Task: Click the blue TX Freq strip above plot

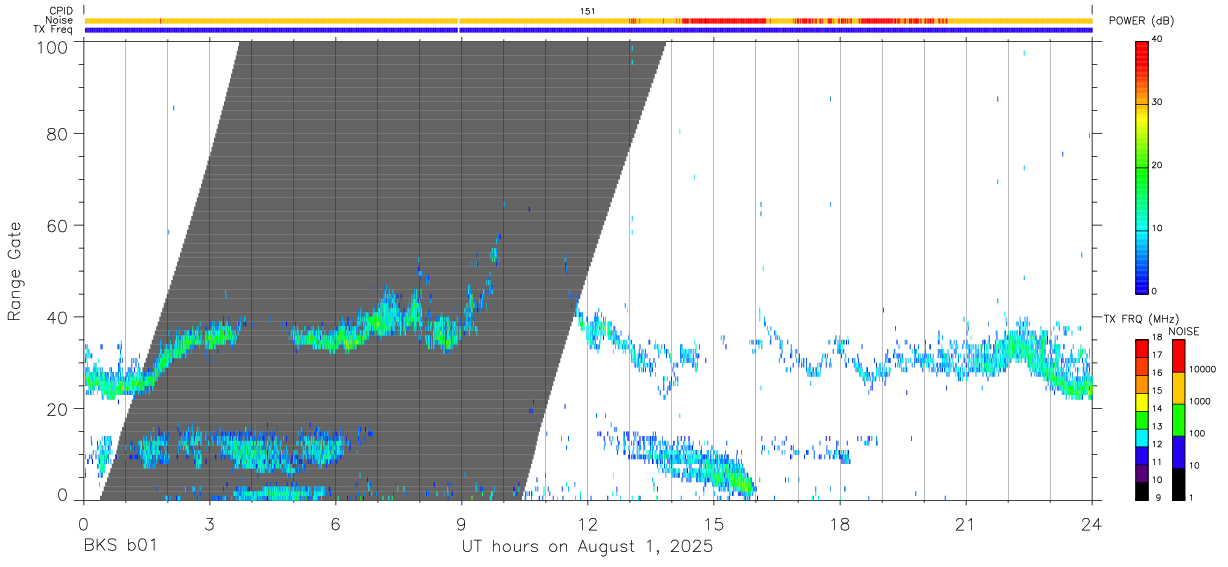Action: 588,30
